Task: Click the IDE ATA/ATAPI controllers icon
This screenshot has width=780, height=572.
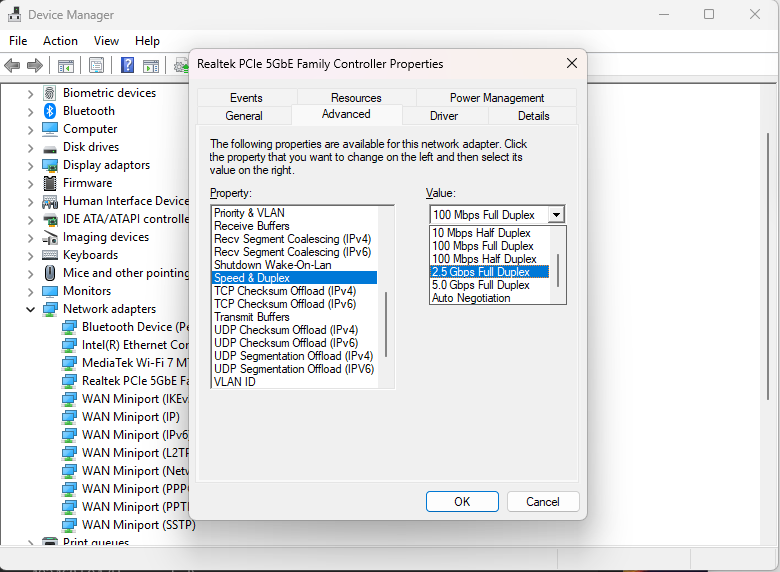Action: click(50, 219)
